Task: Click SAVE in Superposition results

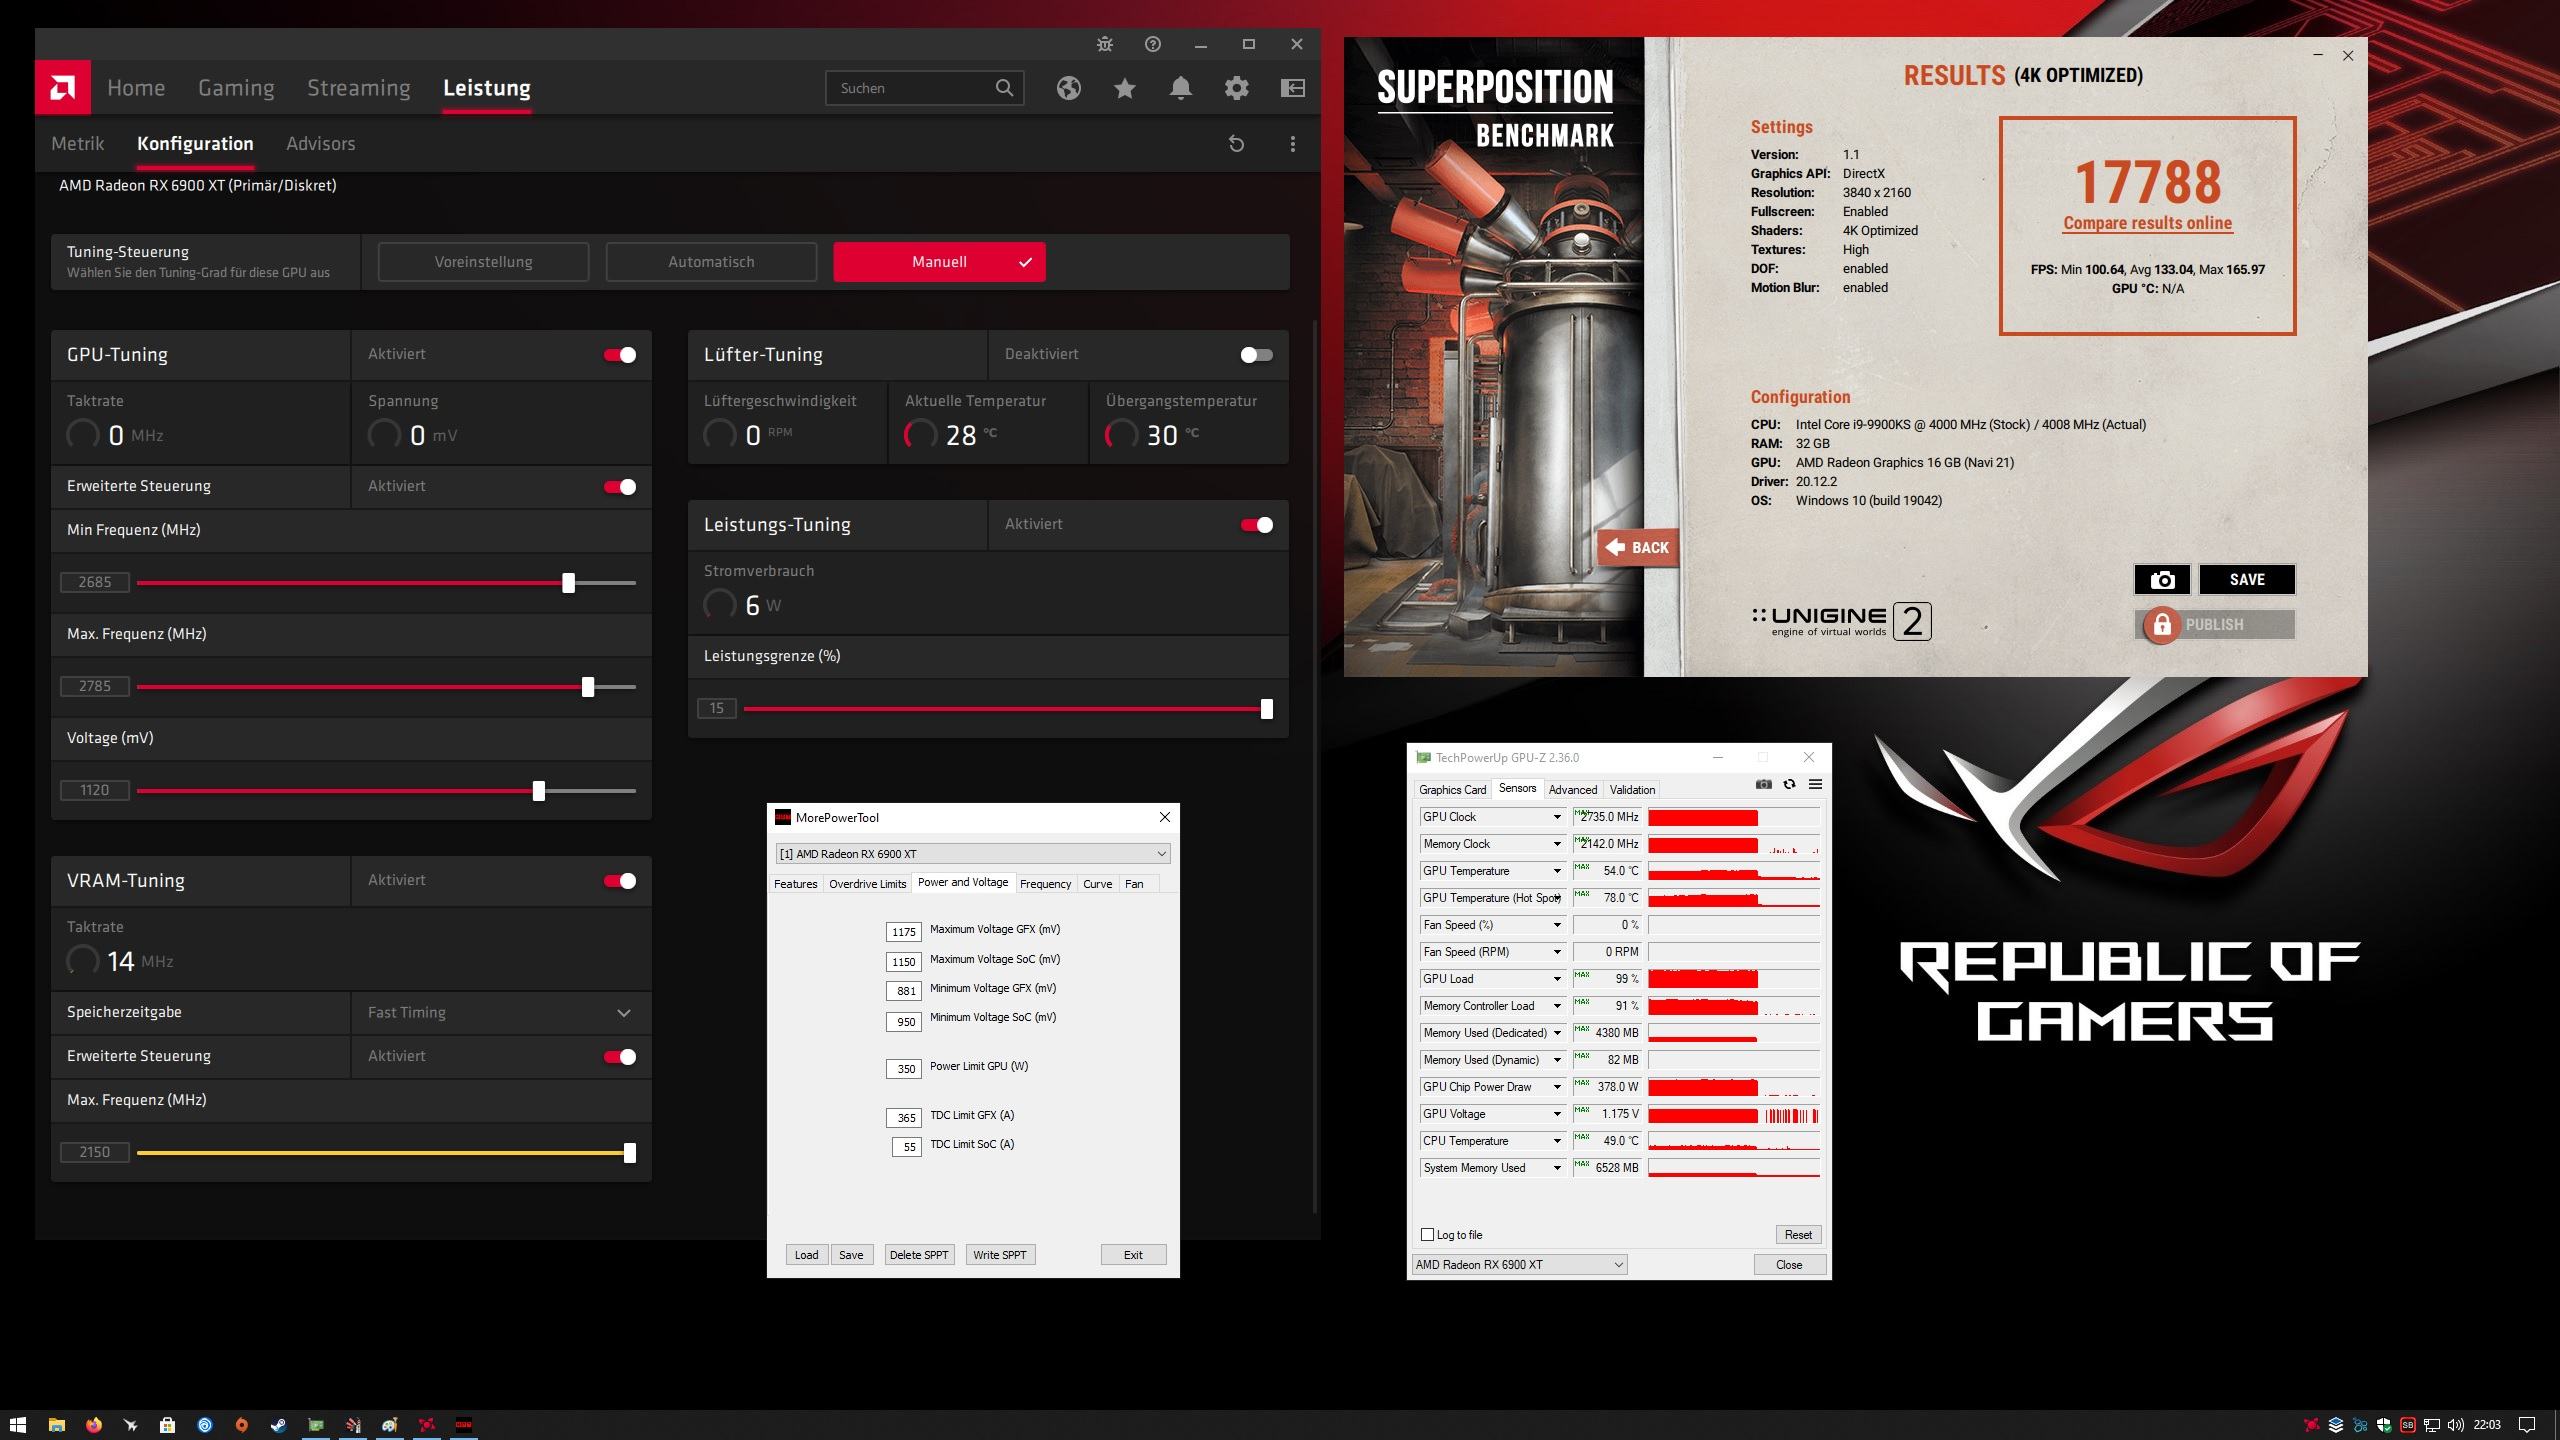Action: pos(2247,580)
